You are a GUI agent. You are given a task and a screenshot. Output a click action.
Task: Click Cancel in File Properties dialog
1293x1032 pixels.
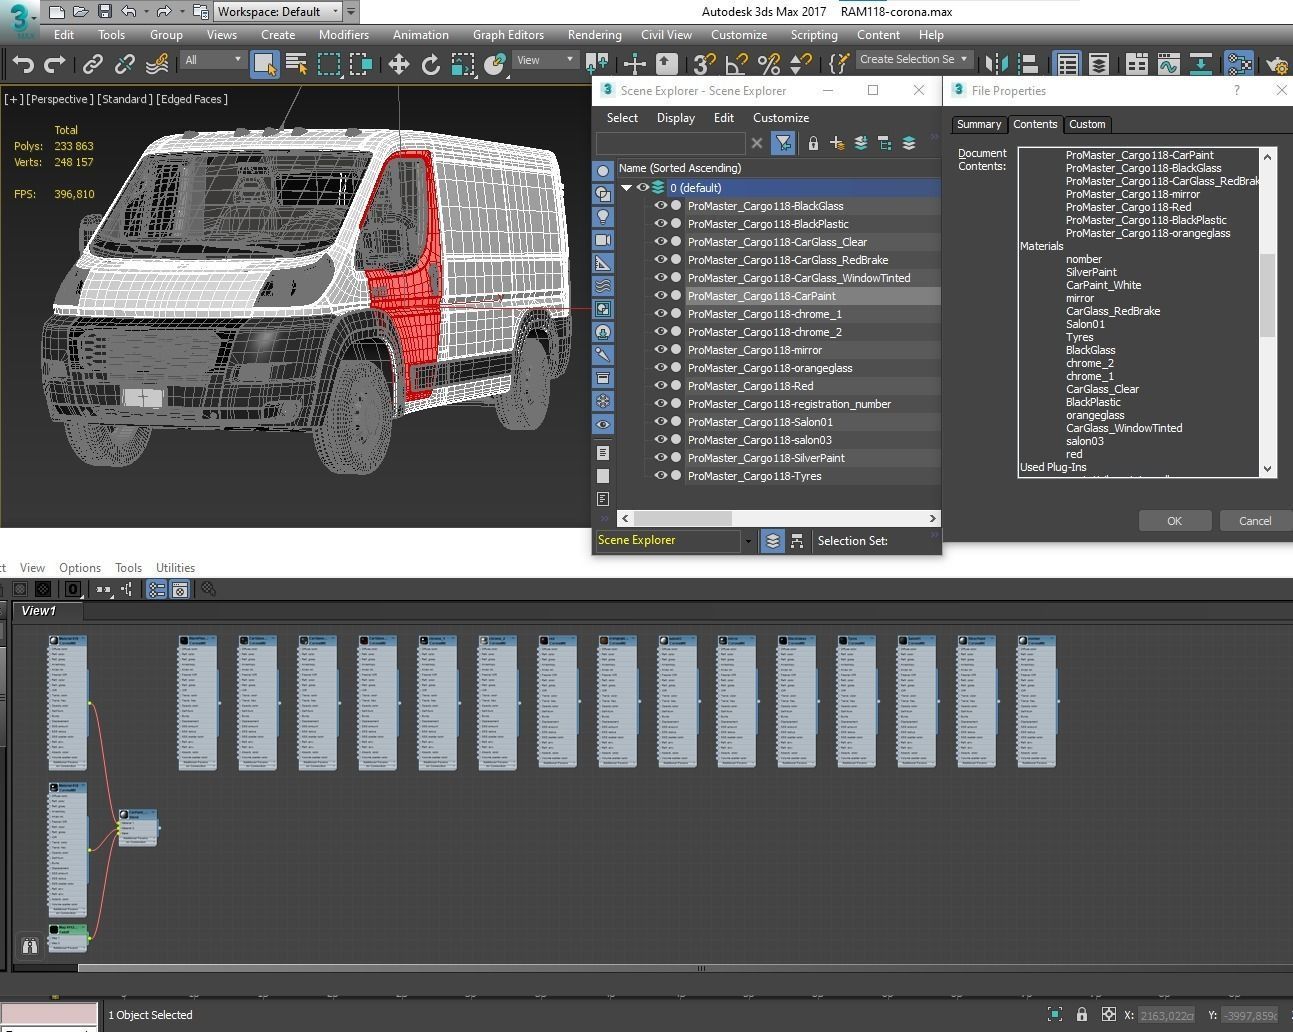coord(1255,521)
